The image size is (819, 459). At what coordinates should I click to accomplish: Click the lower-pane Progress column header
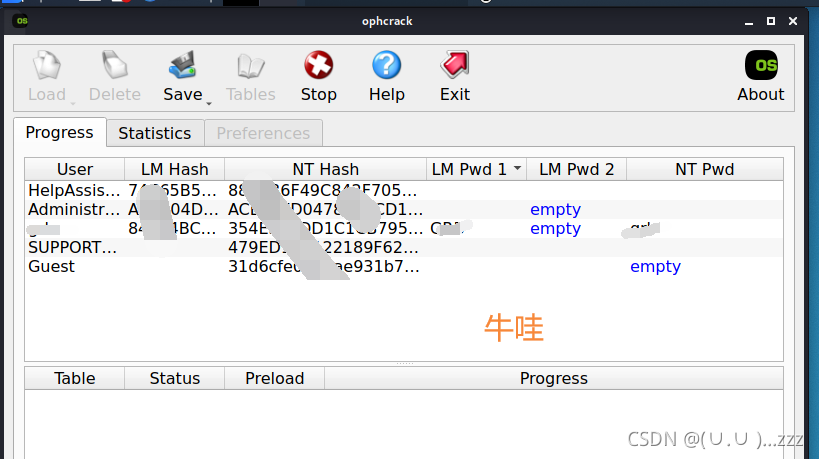click(554, 378)
